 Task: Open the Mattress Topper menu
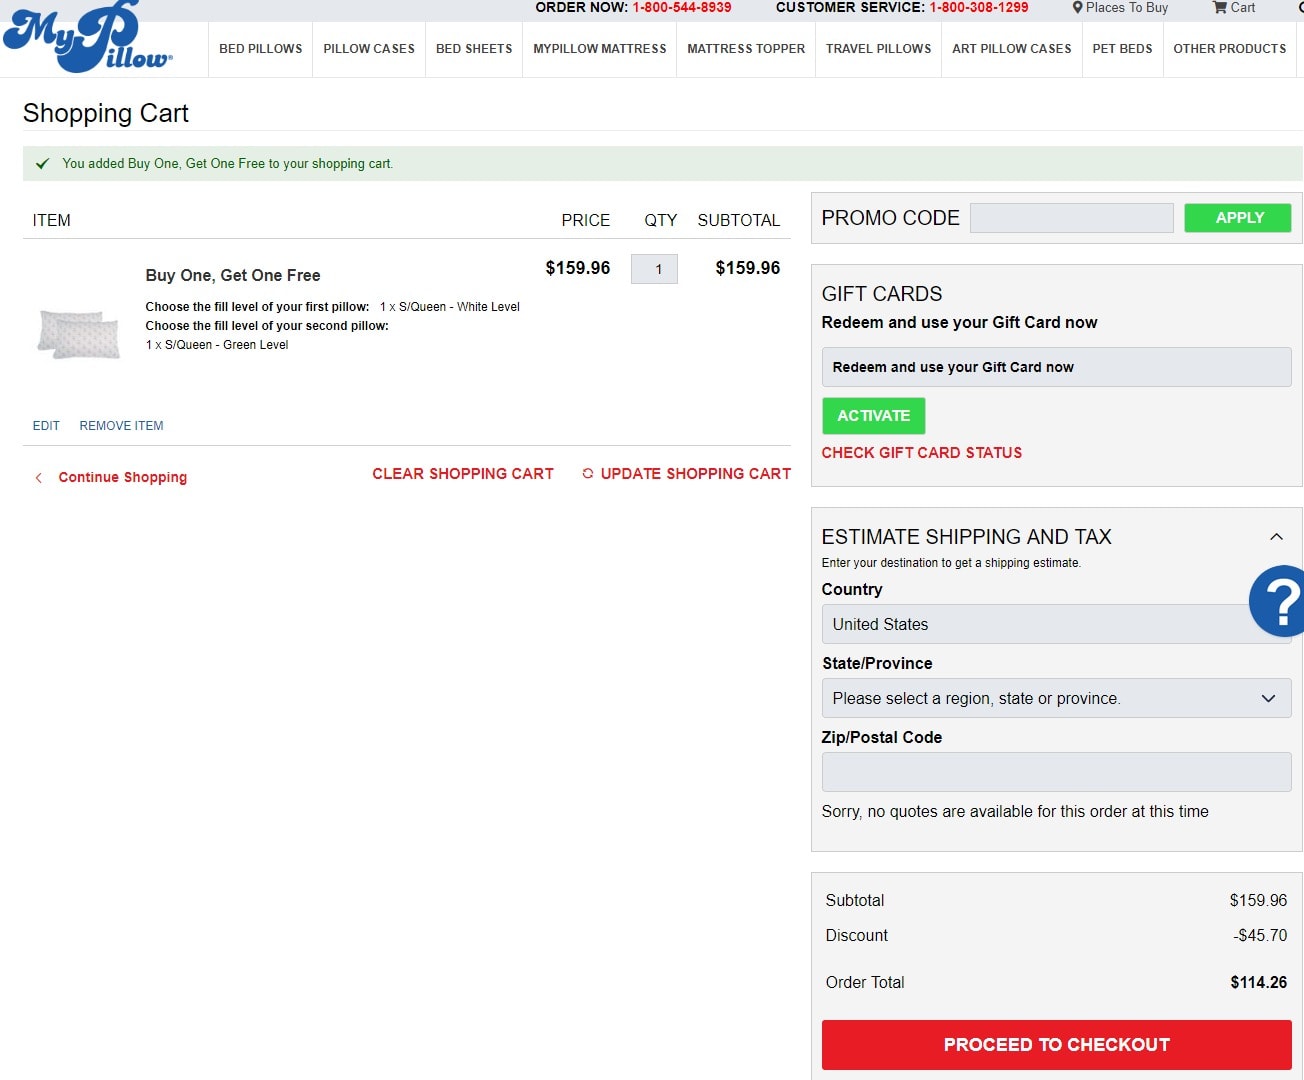click(746, 49)
